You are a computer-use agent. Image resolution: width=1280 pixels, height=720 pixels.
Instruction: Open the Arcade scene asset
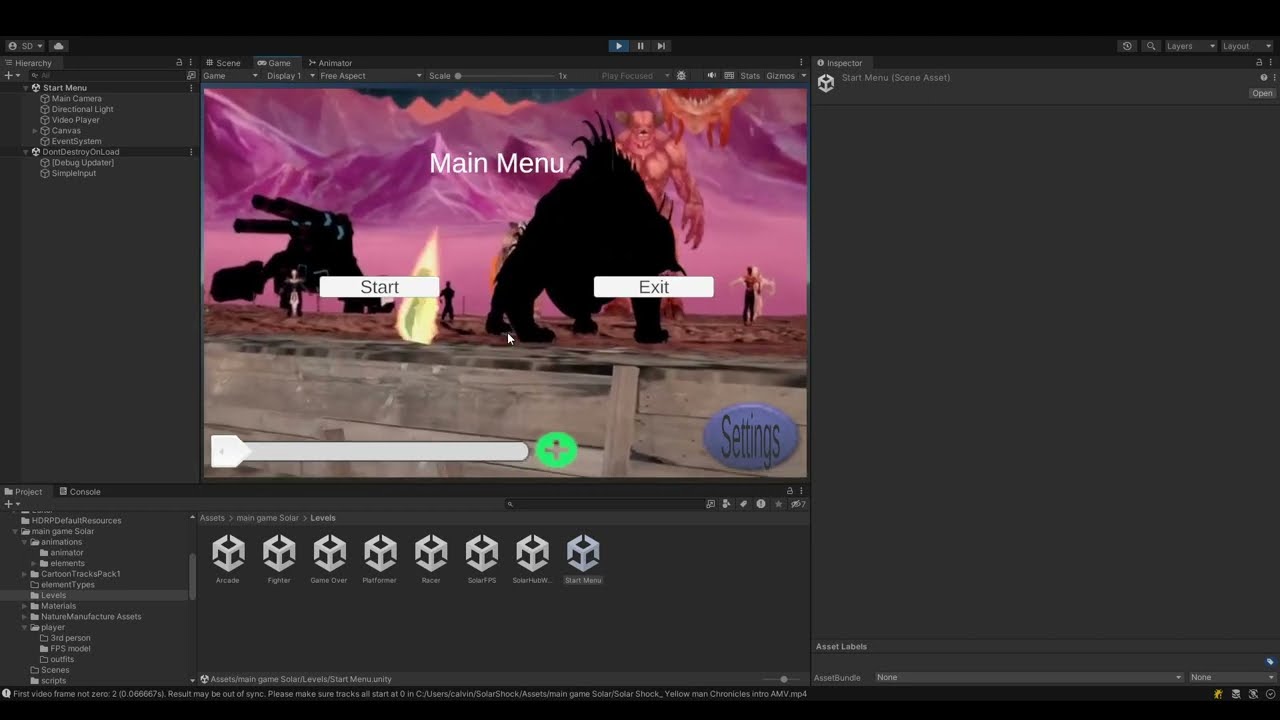click(x=228, y=559)
